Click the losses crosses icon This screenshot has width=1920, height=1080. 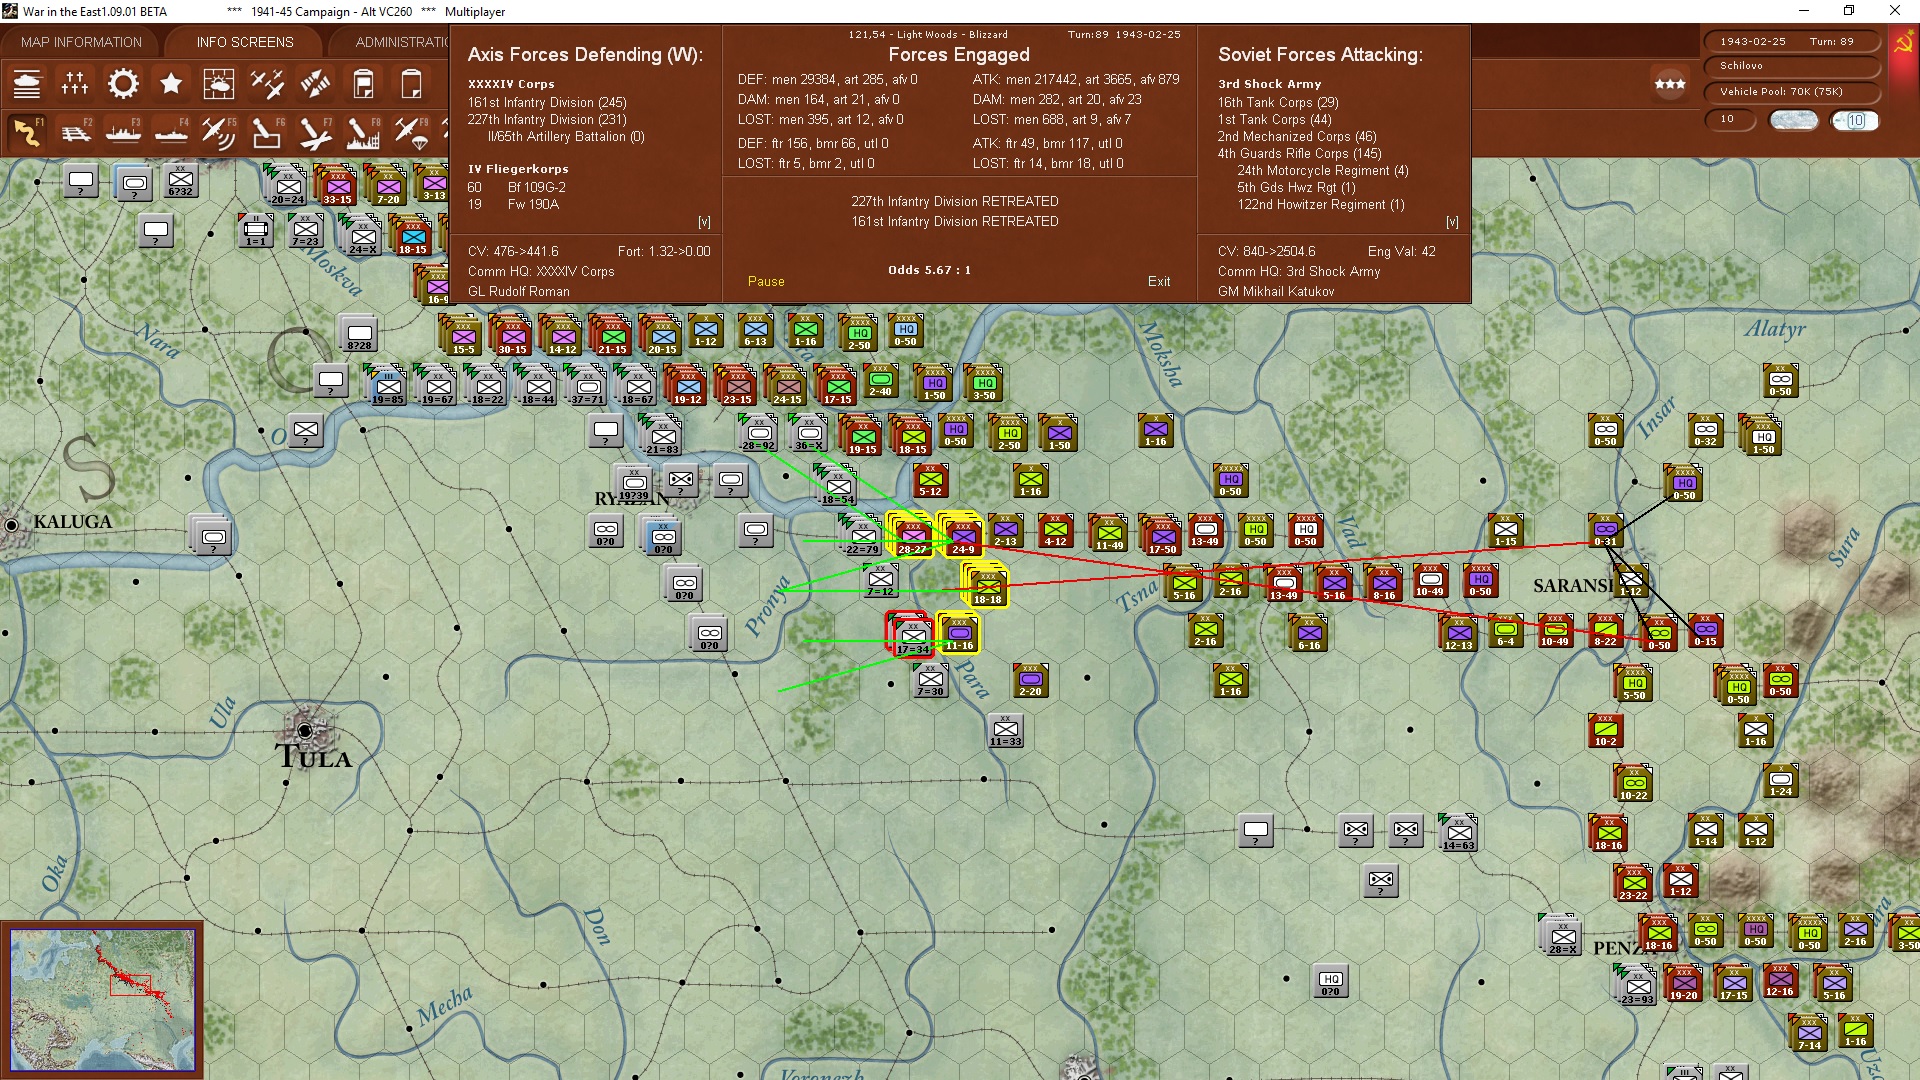coord(75,84)
